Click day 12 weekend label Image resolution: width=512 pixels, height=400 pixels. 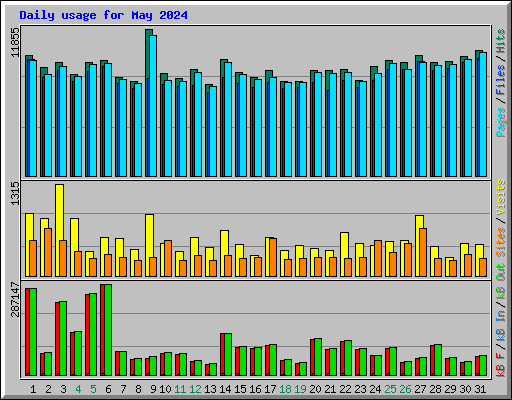195,389
